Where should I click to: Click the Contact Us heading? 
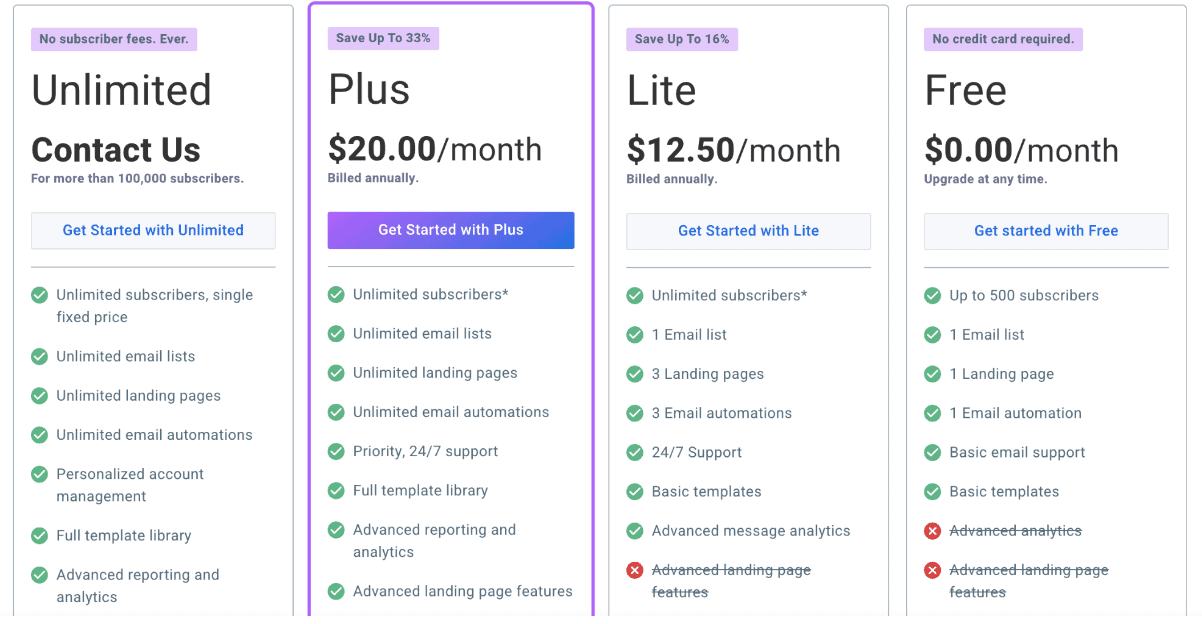116,150
